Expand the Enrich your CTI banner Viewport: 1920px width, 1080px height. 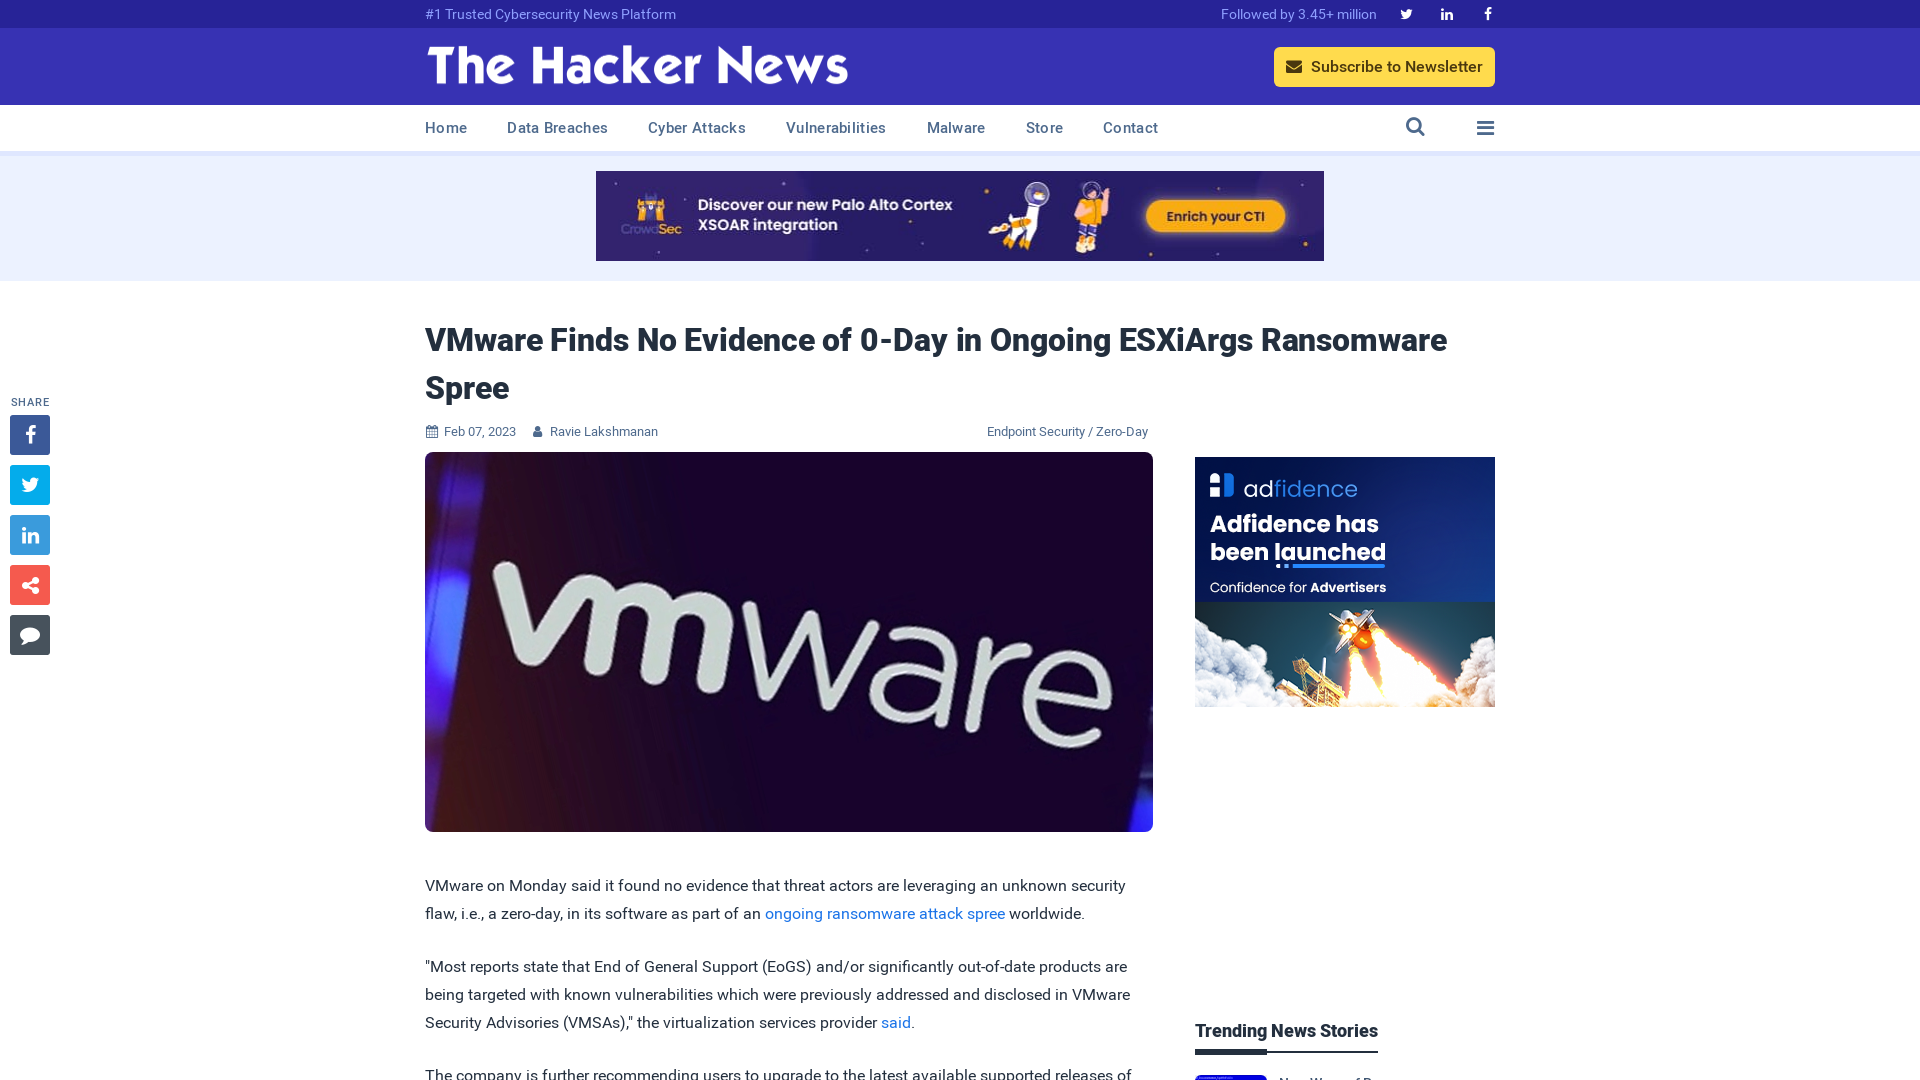pyautogui.click(x=1216, y=216)
